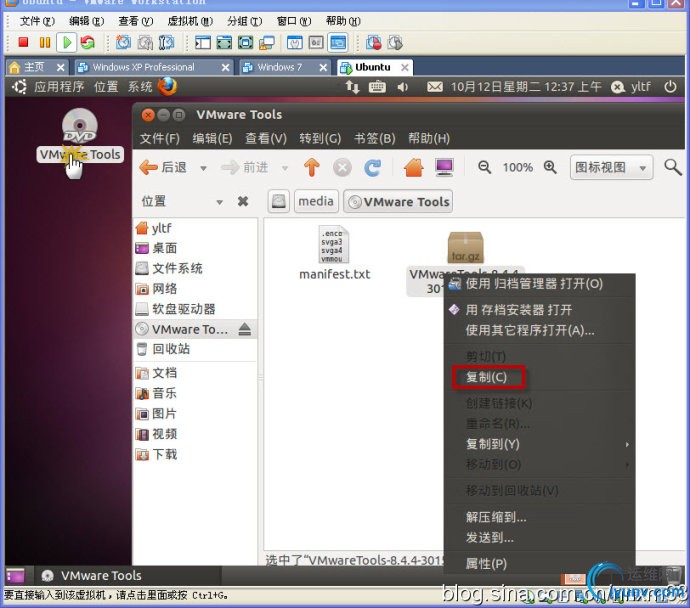
Task: Open the icon view mode dropdown
Action: coord(611,168)
